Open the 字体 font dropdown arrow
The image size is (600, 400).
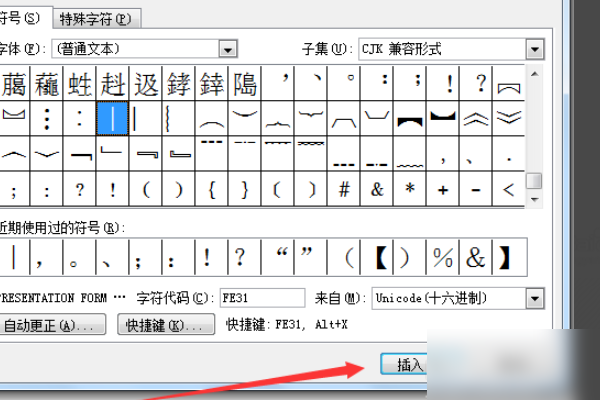[x=228, y=49]
